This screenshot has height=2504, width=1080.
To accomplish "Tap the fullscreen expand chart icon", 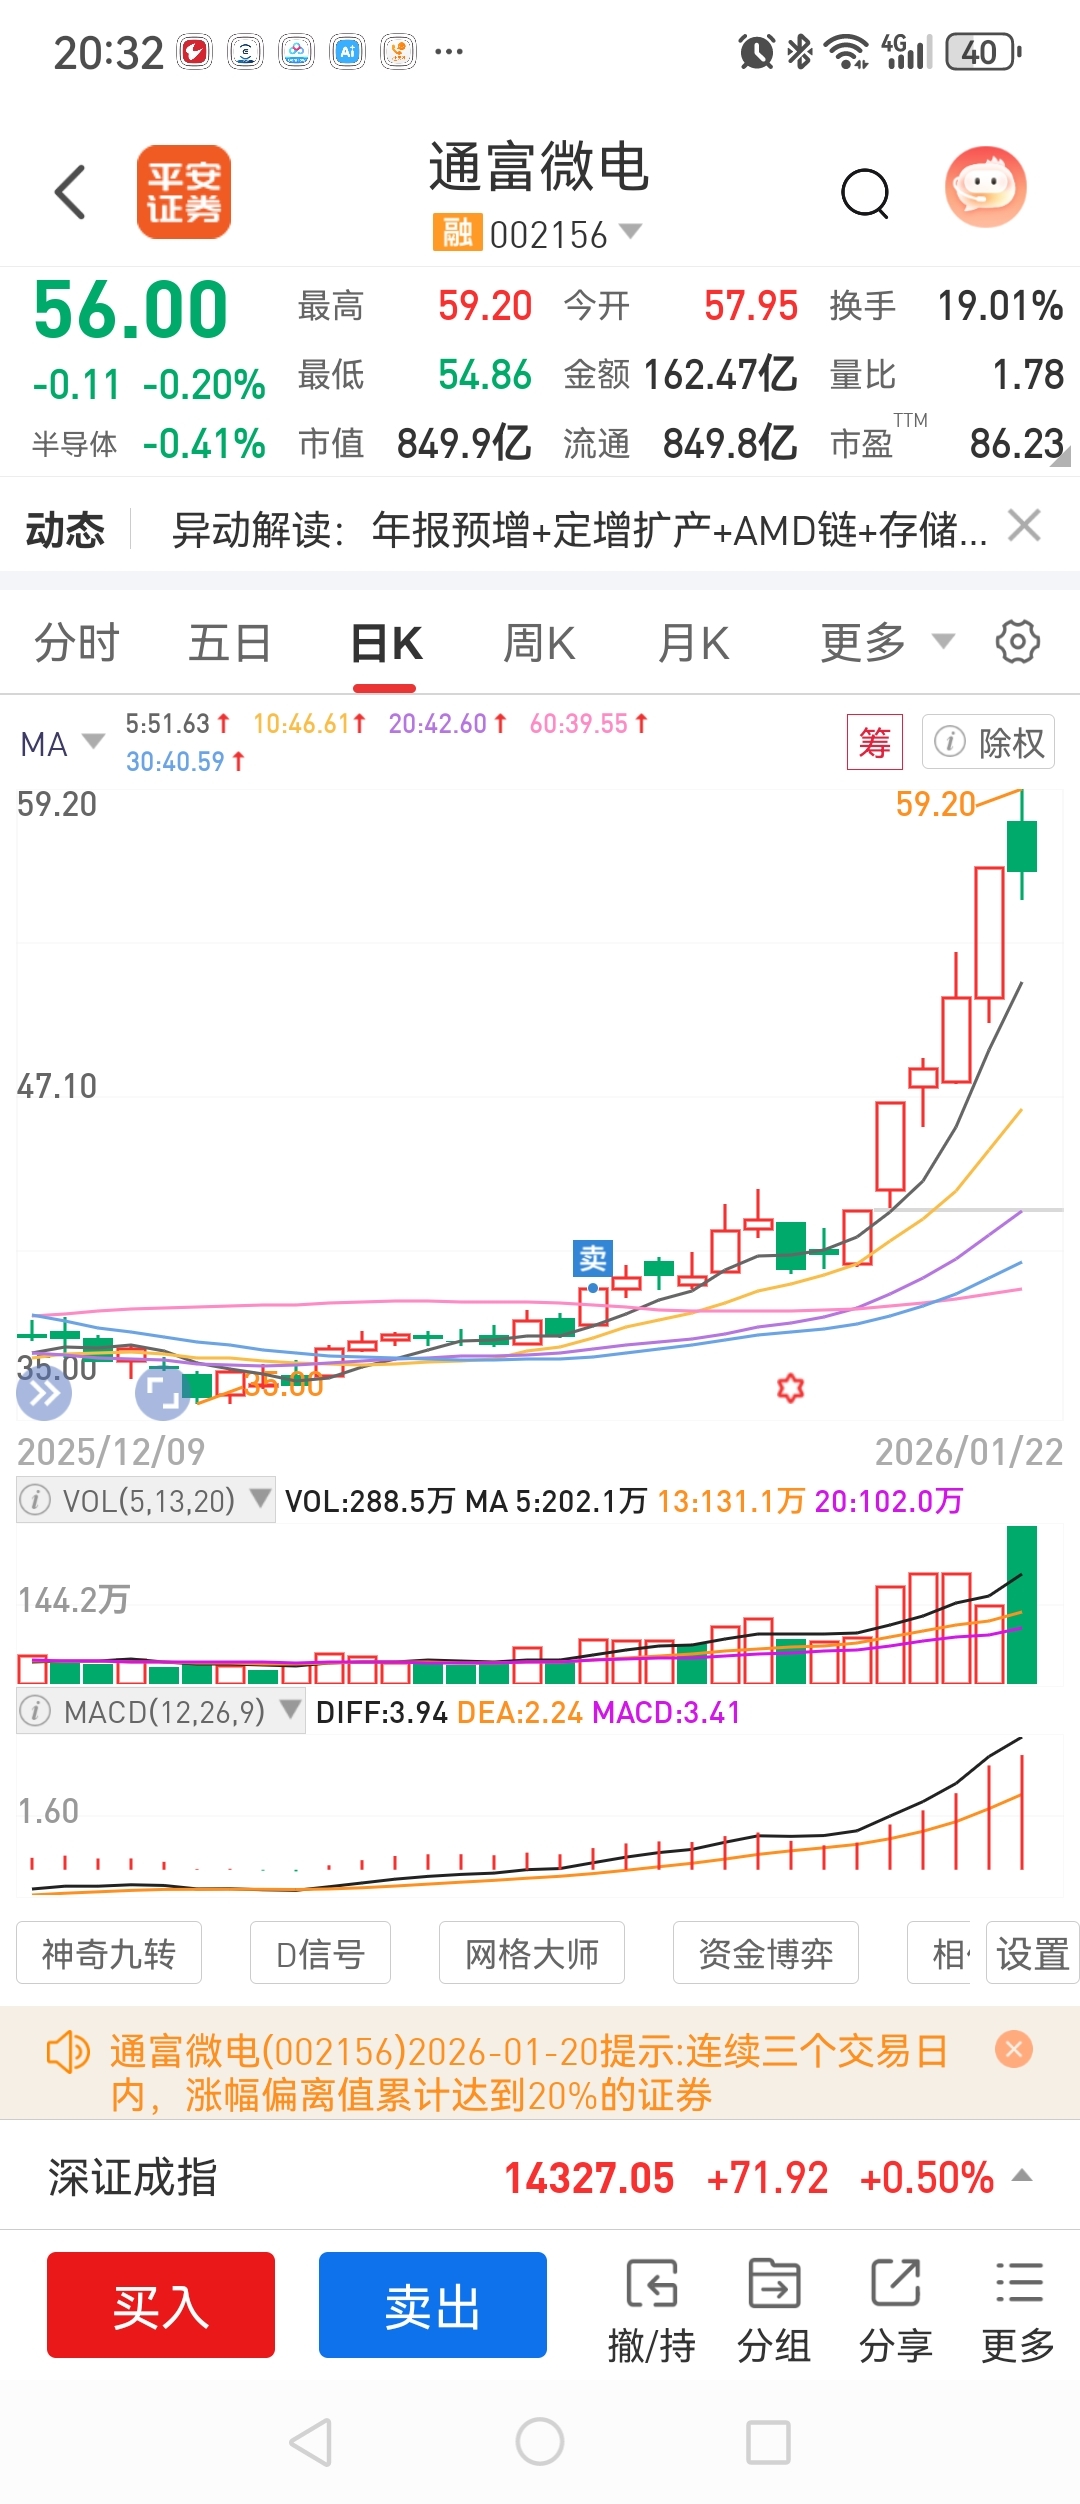I will click(162, 1393).
